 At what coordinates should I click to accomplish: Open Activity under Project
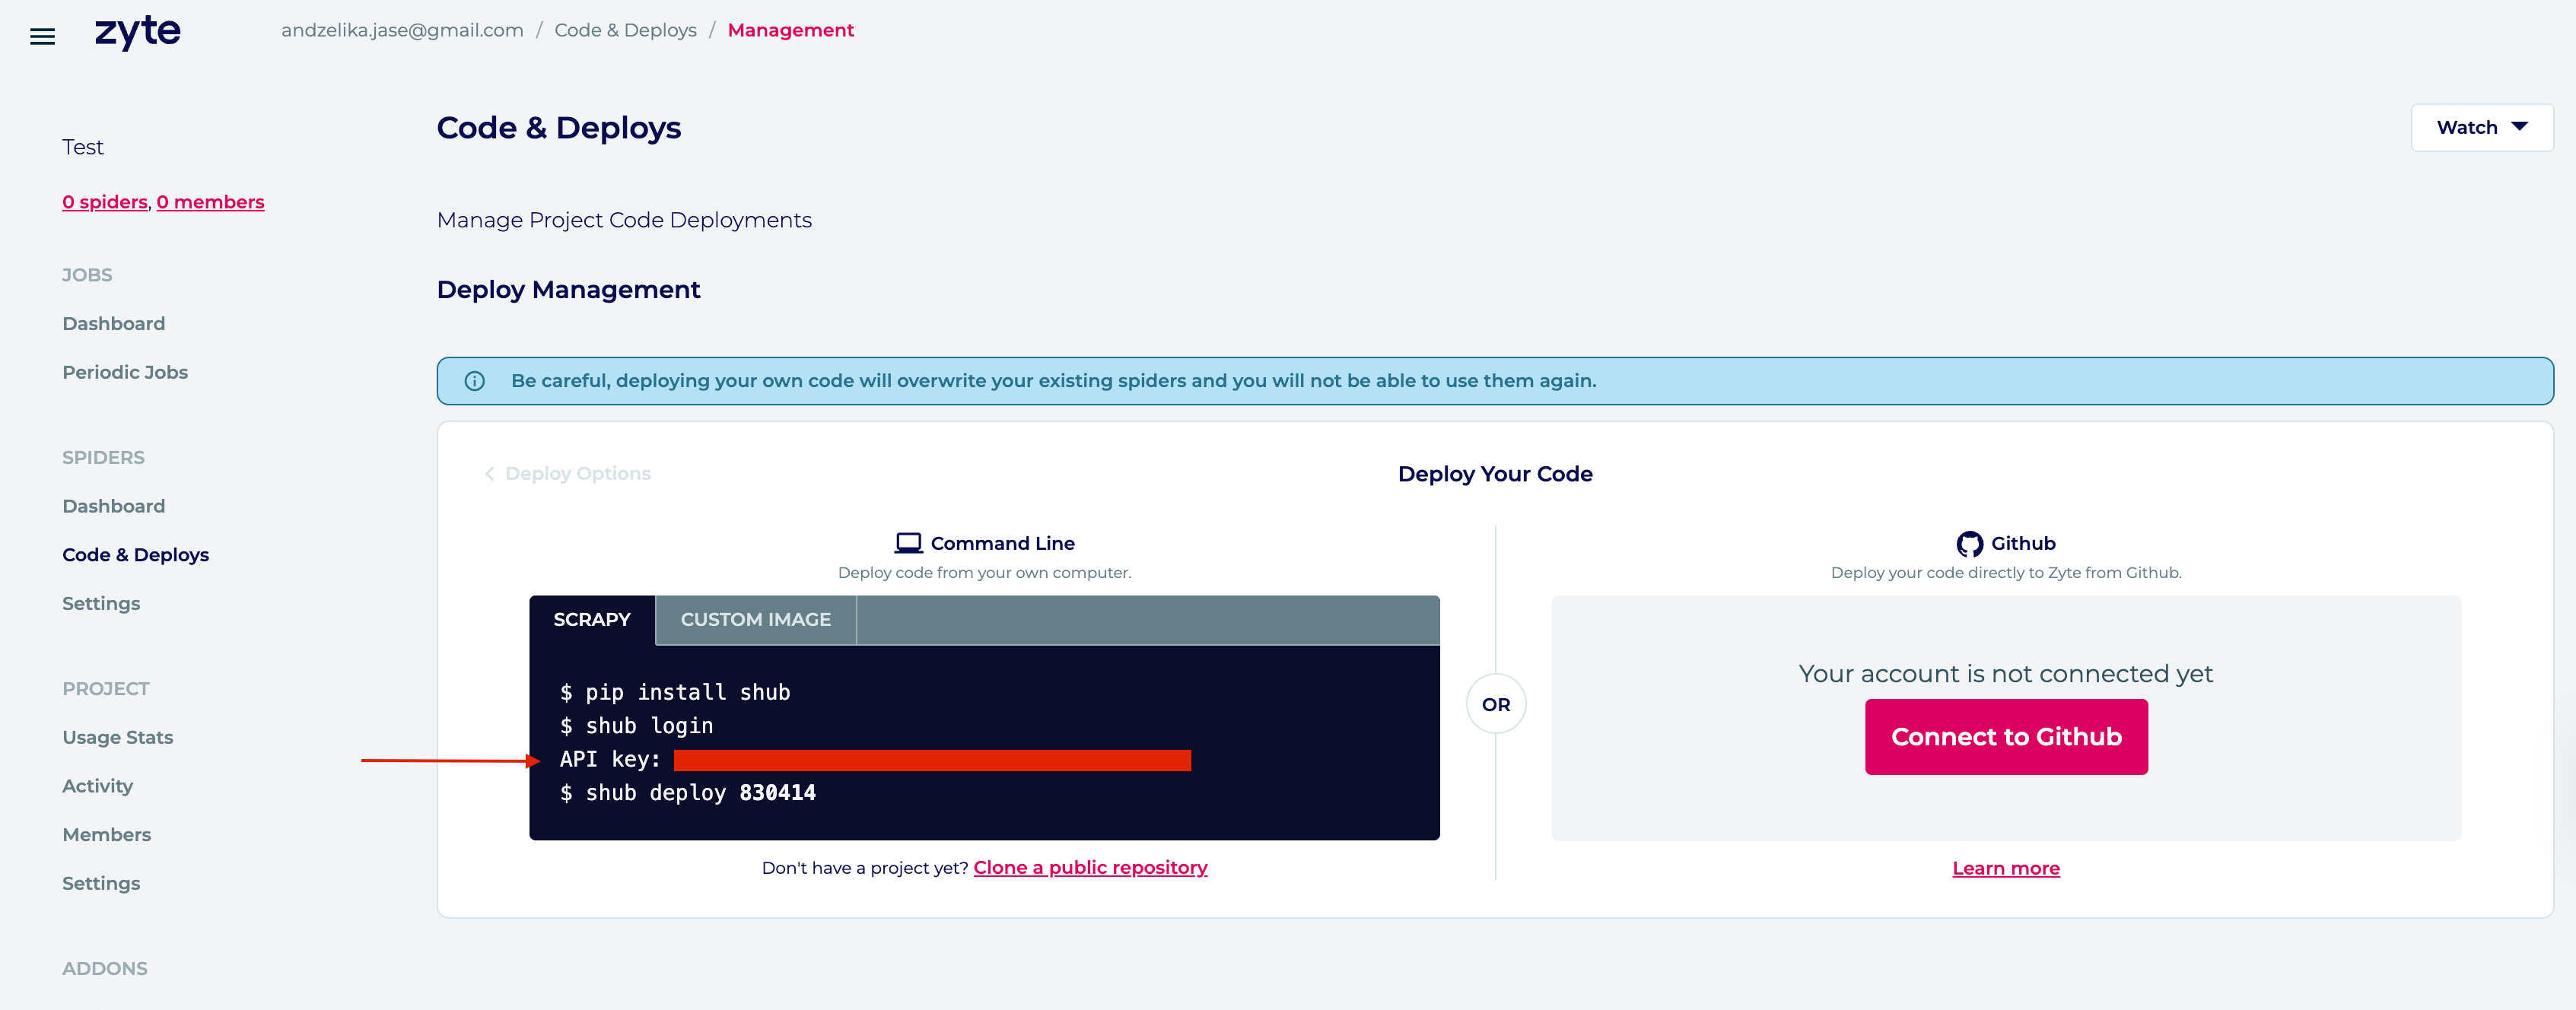tap(97, 786)
